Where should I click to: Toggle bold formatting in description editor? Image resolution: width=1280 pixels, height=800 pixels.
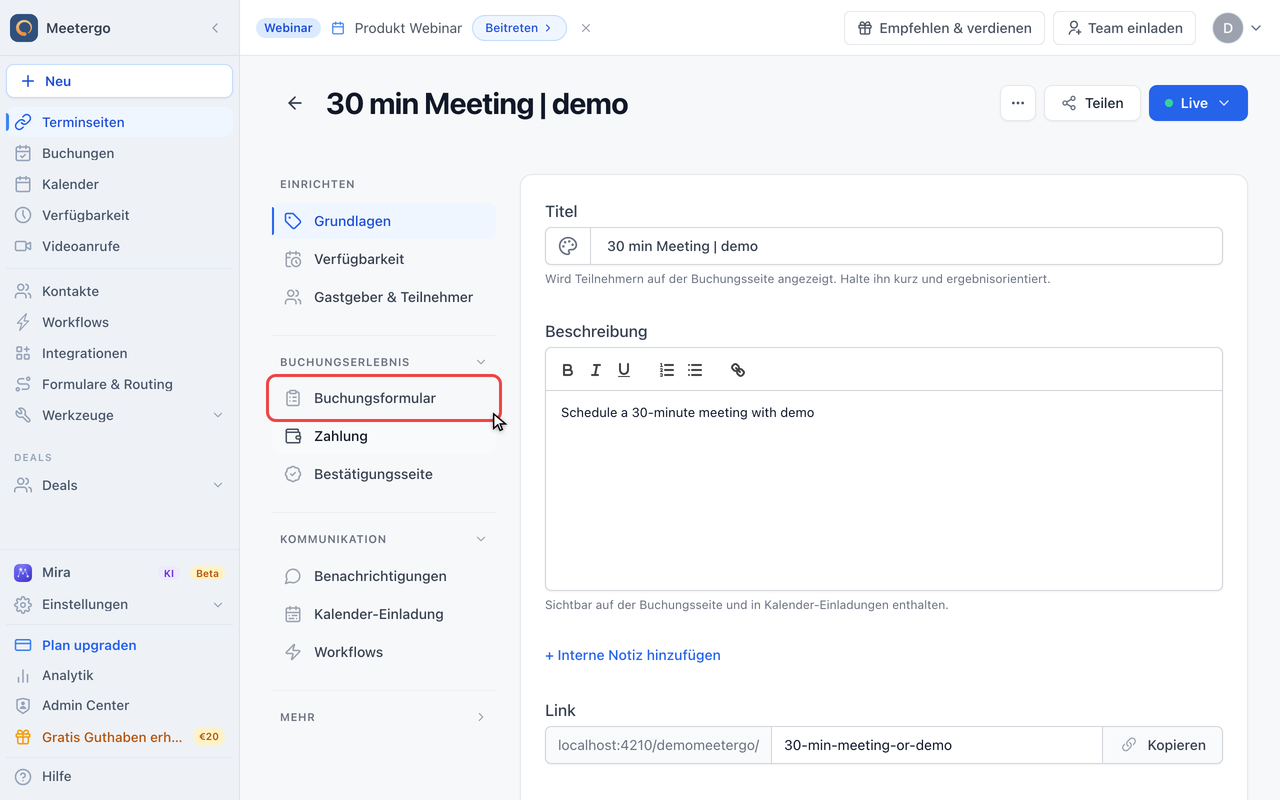[x=567, y=370]
